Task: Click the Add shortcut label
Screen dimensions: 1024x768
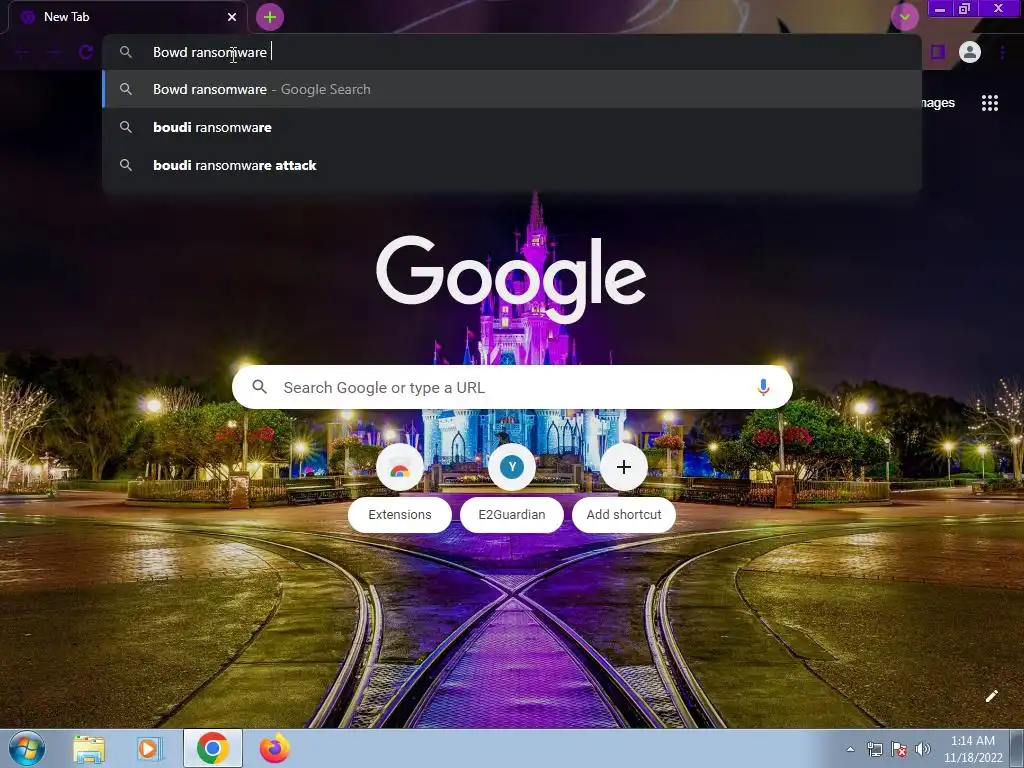Action: click(624, 515)
